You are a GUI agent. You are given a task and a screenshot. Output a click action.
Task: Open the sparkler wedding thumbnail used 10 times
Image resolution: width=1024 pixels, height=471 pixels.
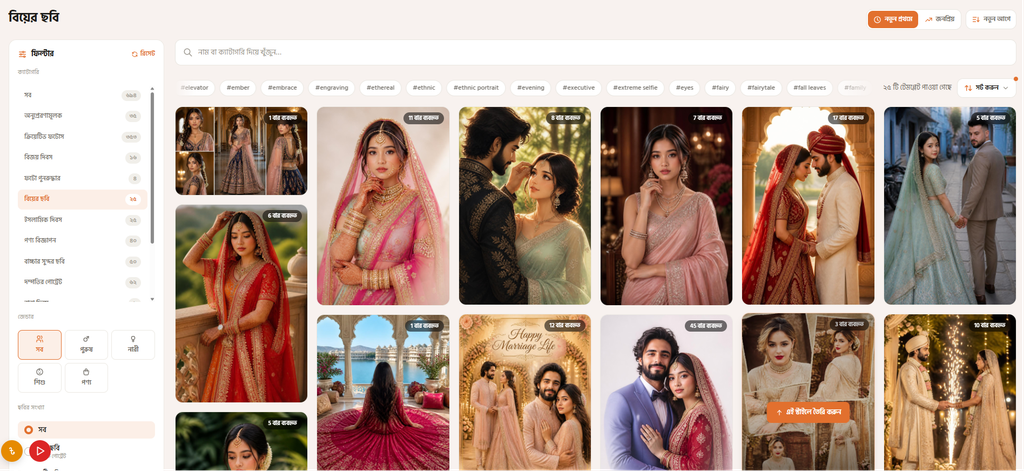pos(950,392)
